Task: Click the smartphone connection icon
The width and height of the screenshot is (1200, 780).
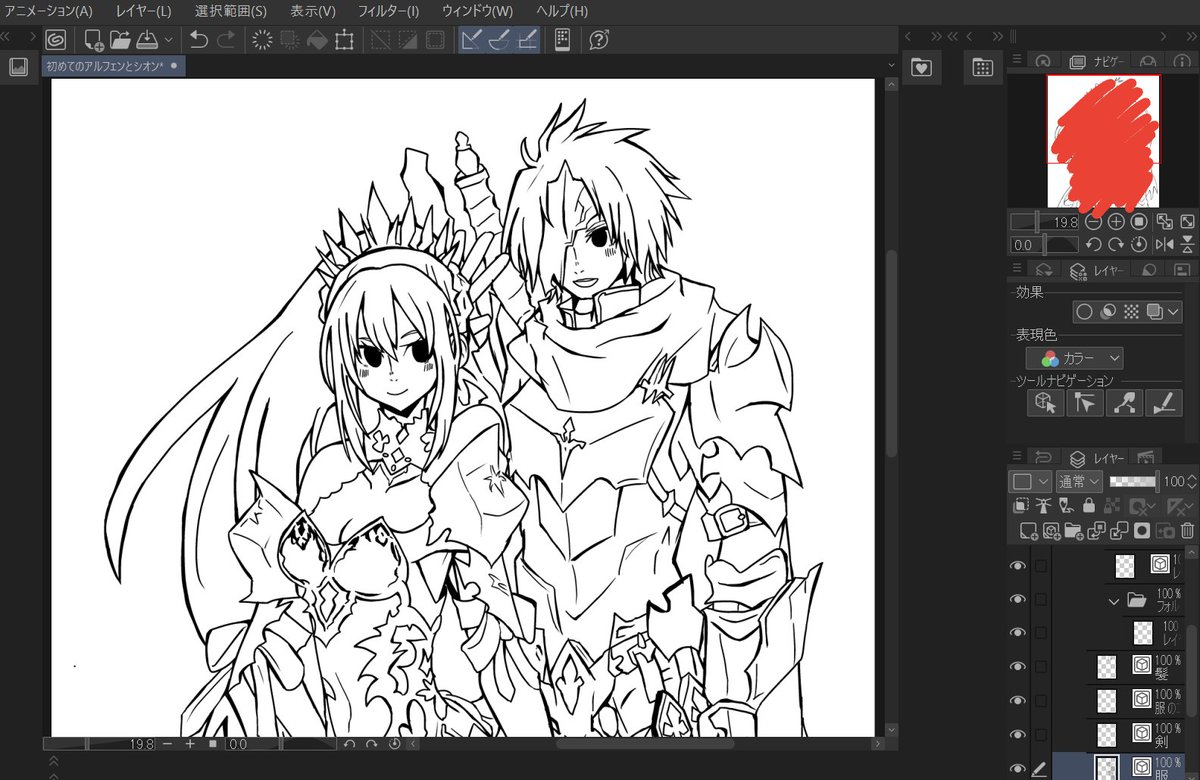Action: tap(562, 40)
